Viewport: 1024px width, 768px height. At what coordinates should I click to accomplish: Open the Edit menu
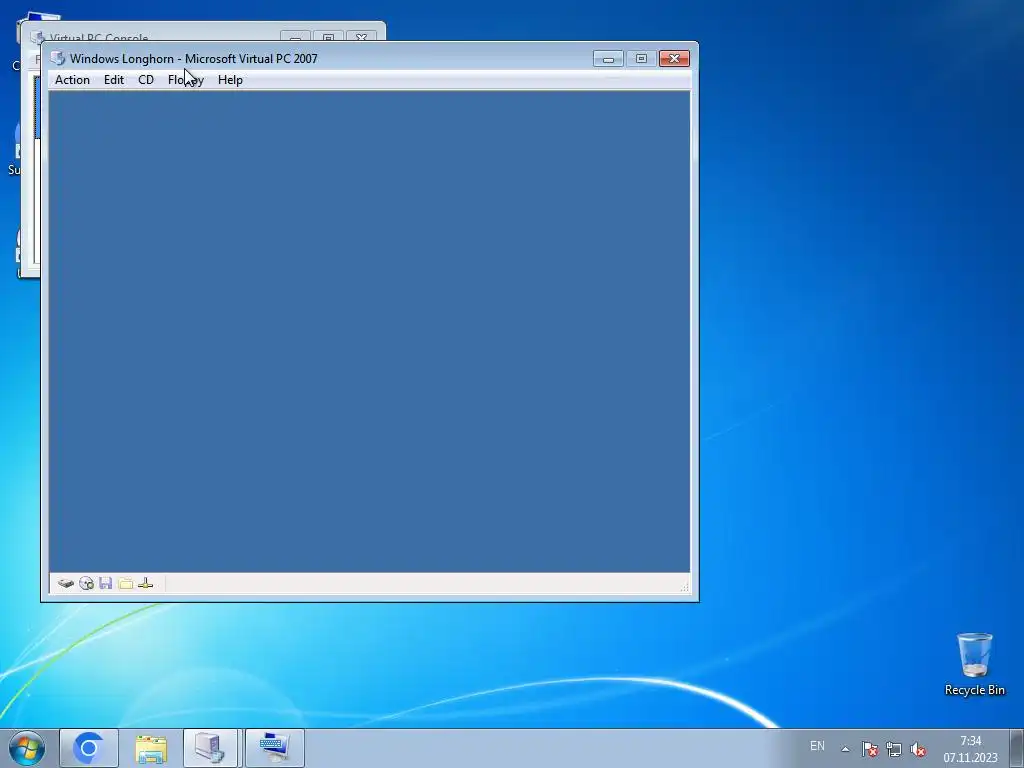[114, 80]
